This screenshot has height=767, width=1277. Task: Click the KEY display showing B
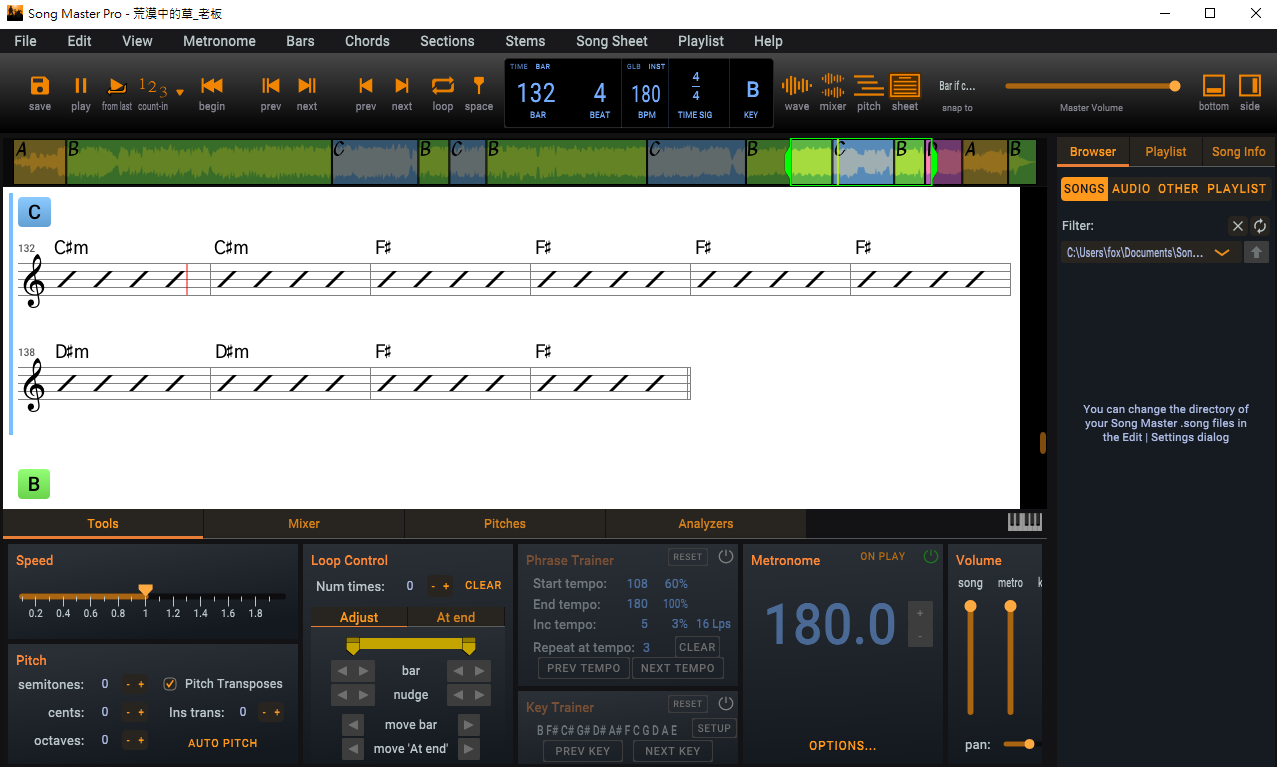pyautogui.click(x=752, y=92)
